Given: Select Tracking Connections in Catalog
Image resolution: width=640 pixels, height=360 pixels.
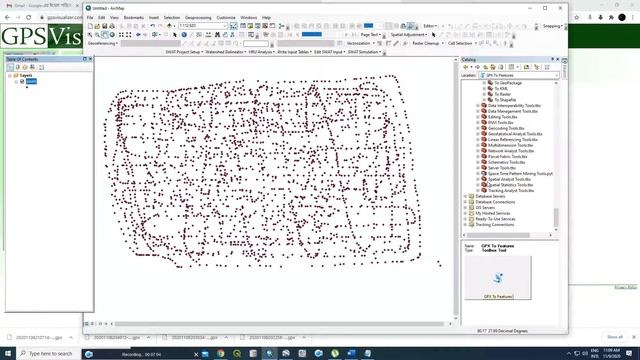Looking at the screenshot, I should tap(495, 225).
